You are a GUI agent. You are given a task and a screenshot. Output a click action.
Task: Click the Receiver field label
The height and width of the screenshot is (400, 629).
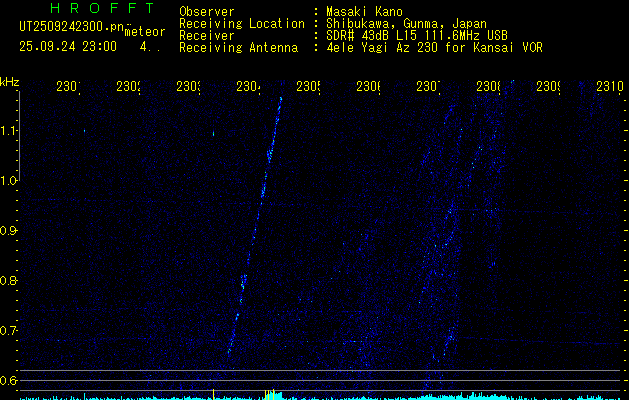(x=207, y=36)
